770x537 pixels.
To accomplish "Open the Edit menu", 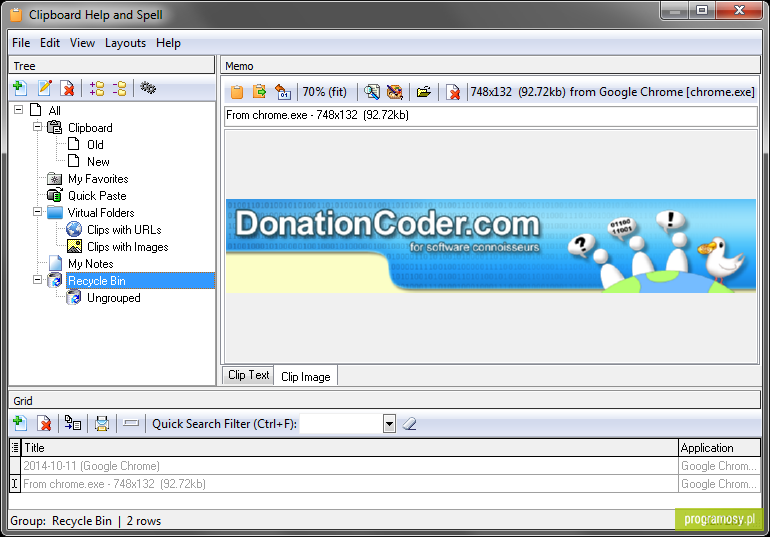I will coord(50,43).
